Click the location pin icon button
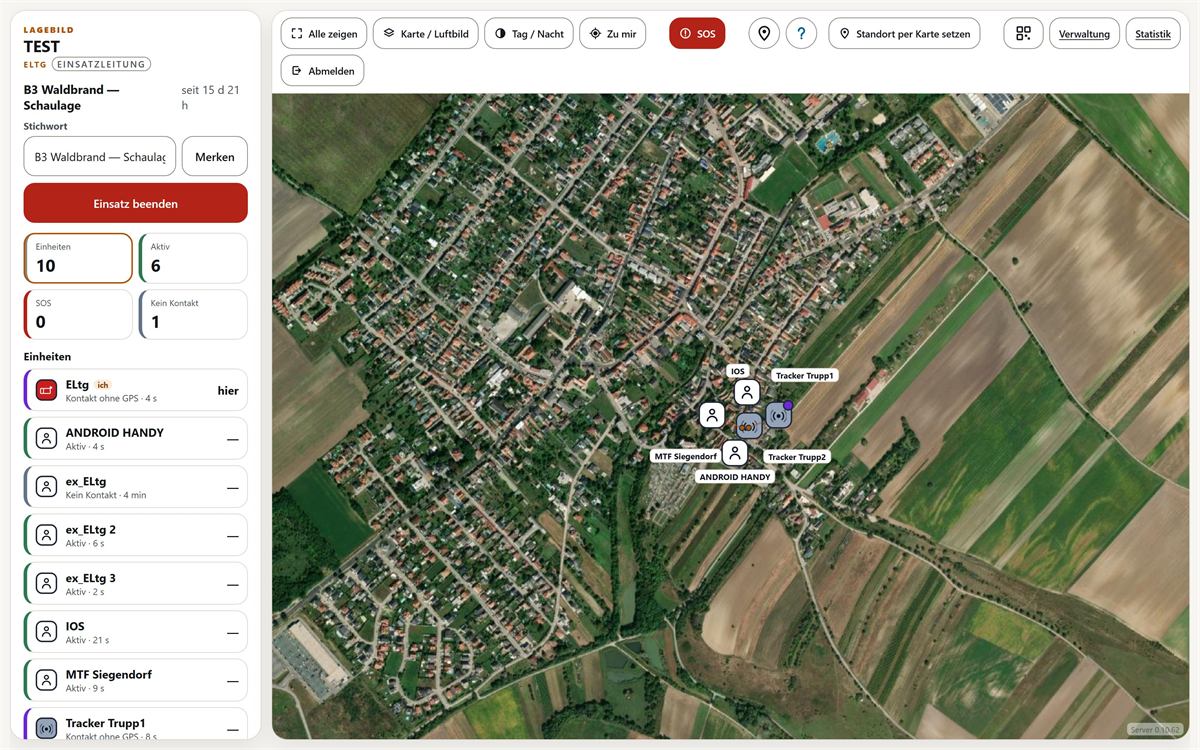 (764, 33)
